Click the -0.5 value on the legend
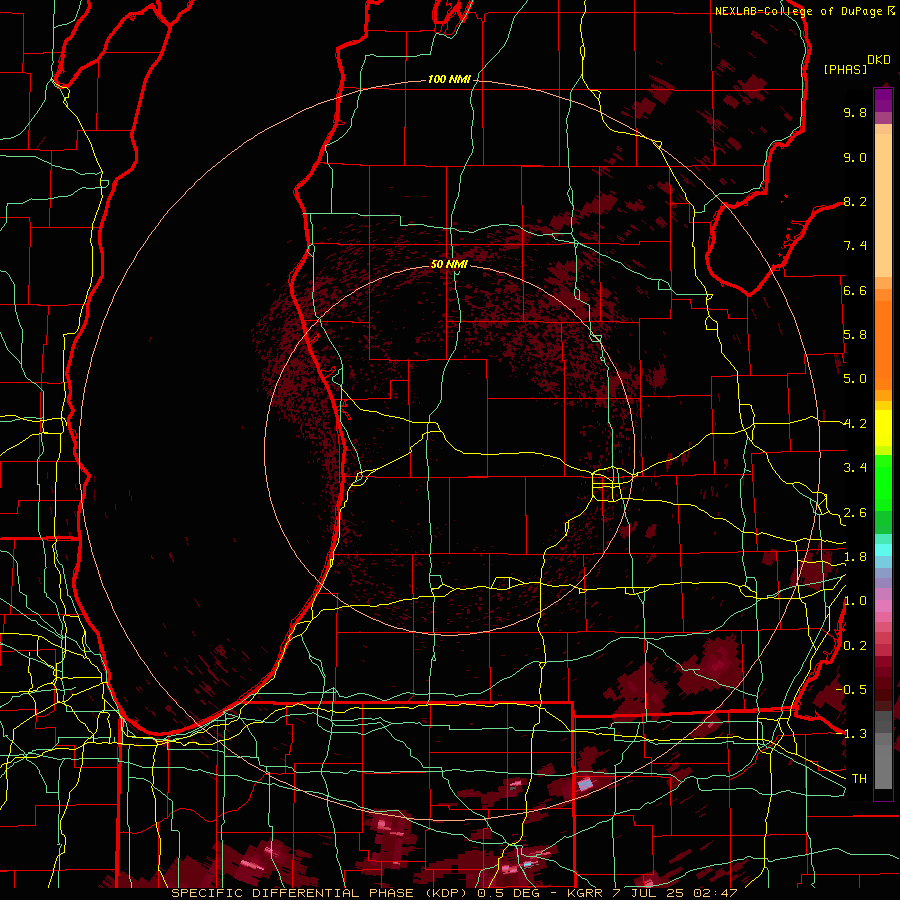 point(851,689)
